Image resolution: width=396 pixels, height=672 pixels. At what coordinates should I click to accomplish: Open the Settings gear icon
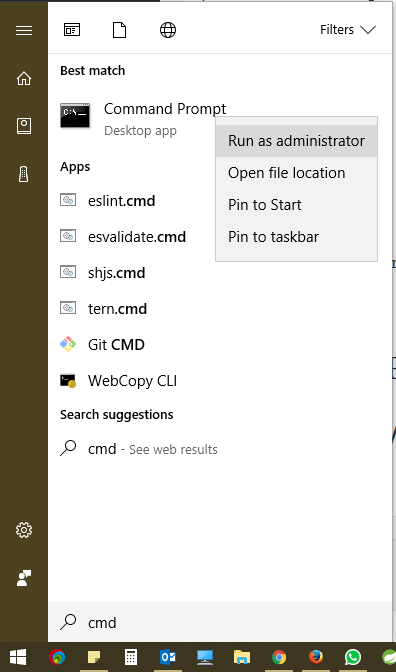[x=24, y=530]
